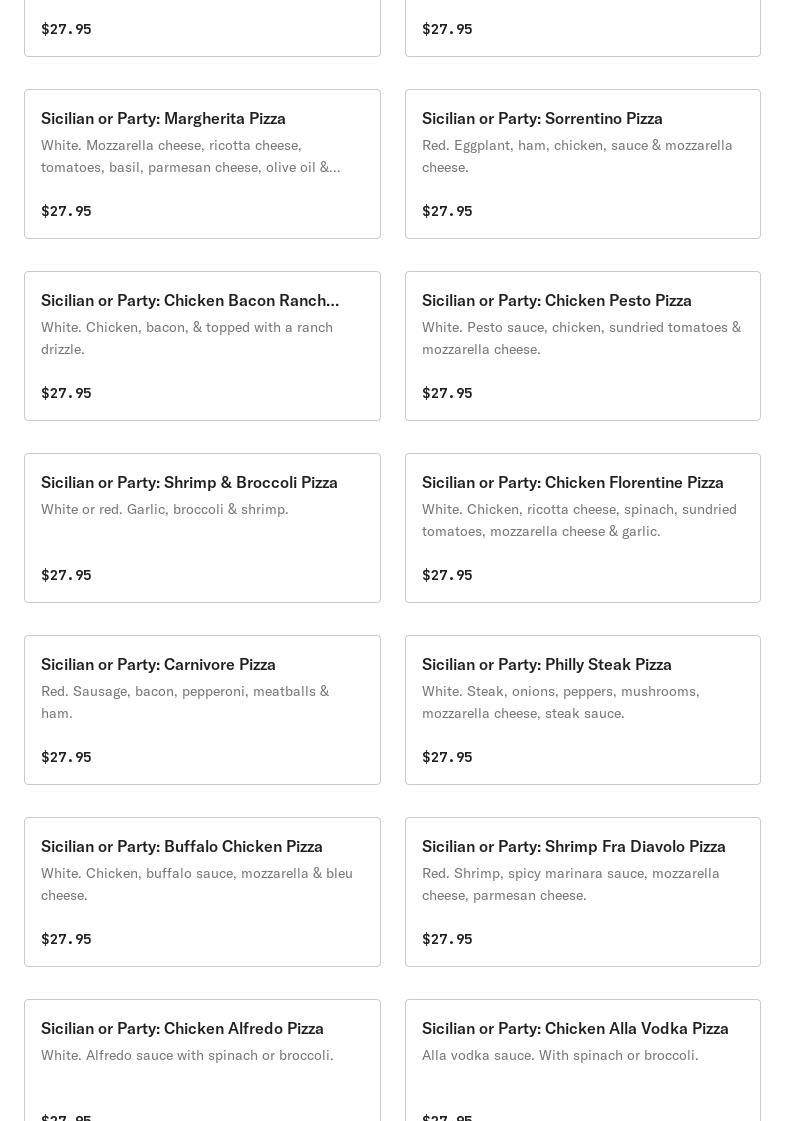The image size is (785, 1121).
Task: Open the Margherita Pizza menu card
Action: [202, 164]
